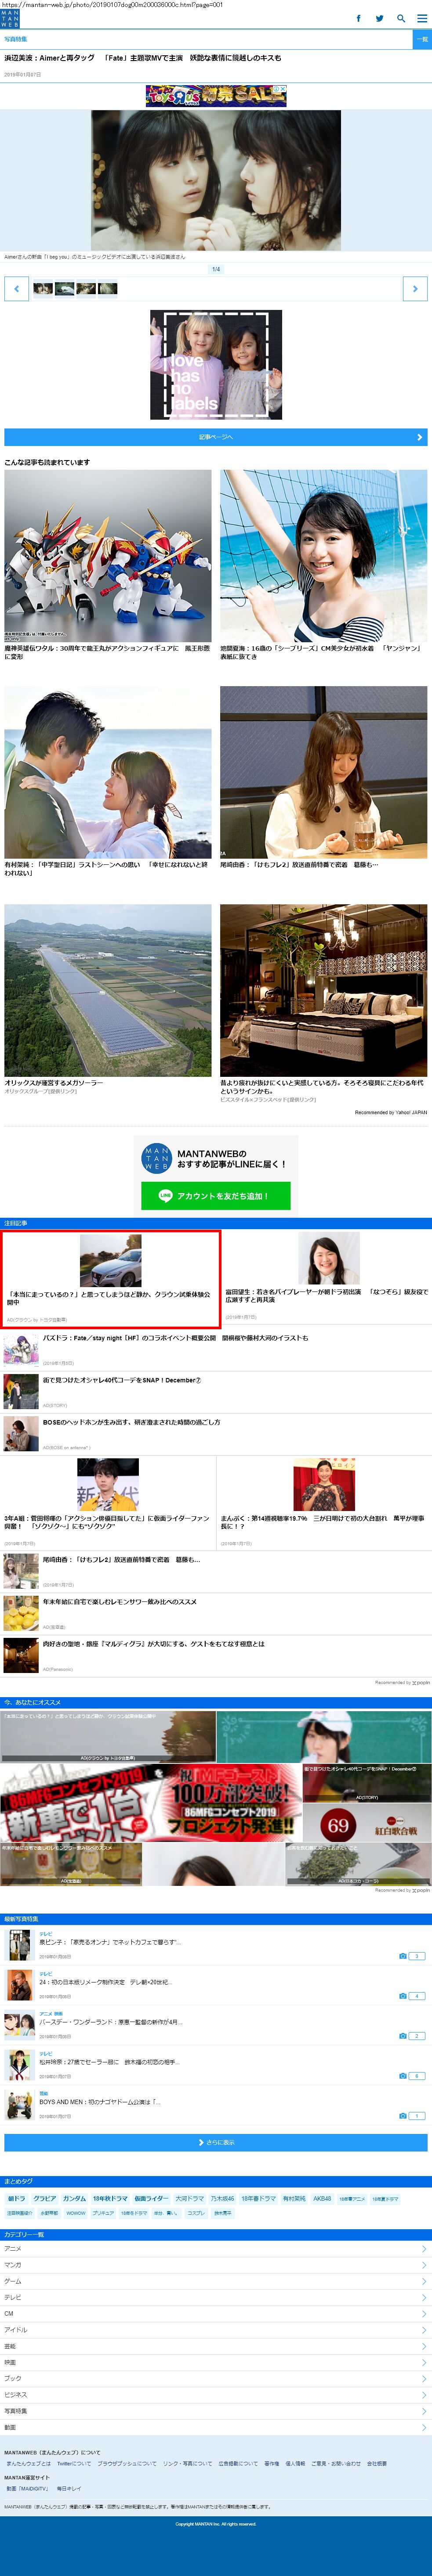Show next photo with right arrow
Viewport: 432px width, 2576px height.
click(415, 289)
